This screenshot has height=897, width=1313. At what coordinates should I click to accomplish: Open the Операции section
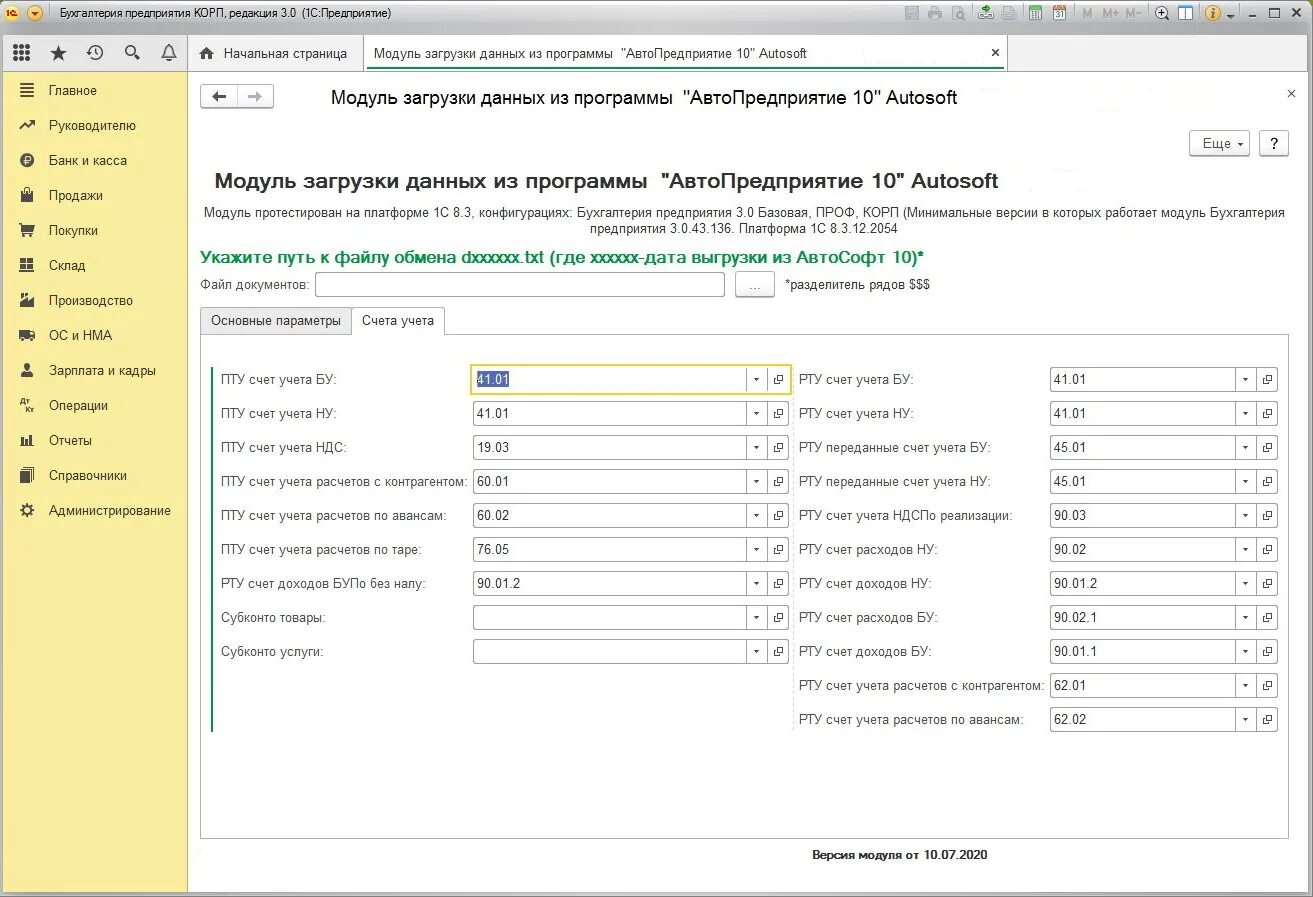pyautogui.click(x=78, y=406)
